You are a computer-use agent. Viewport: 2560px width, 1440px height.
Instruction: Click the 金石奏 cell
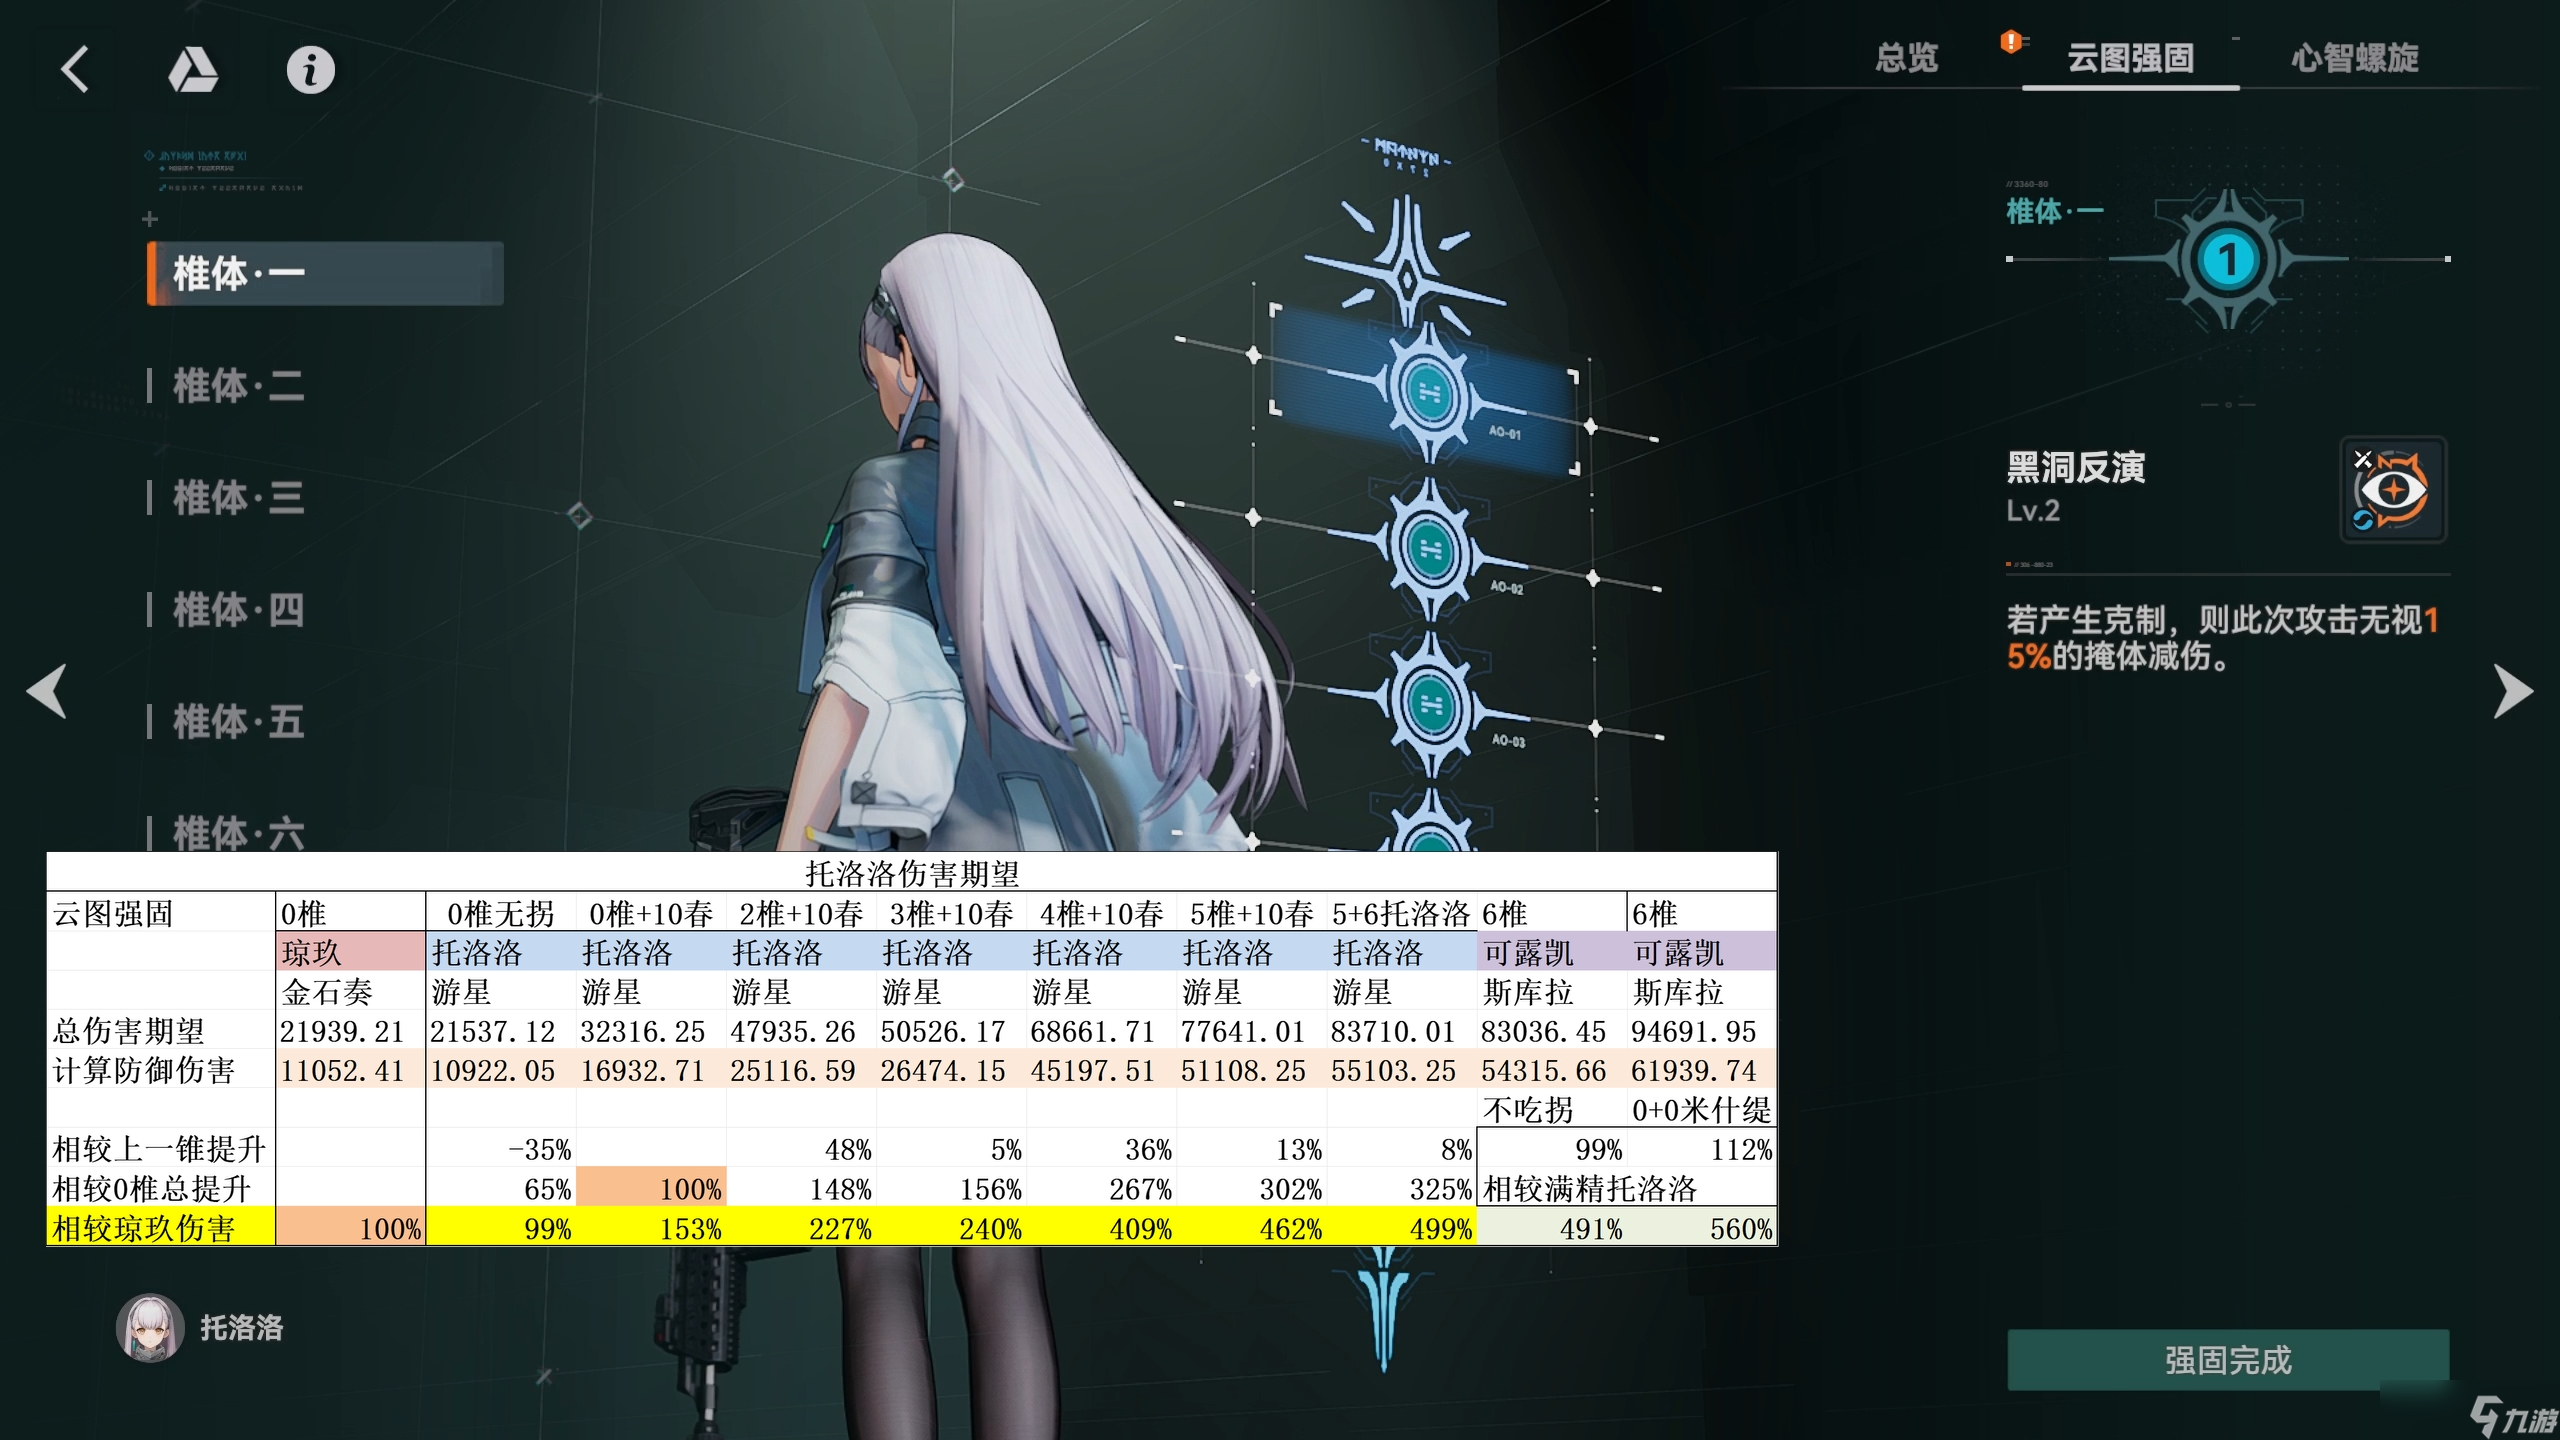pos(350,992)
